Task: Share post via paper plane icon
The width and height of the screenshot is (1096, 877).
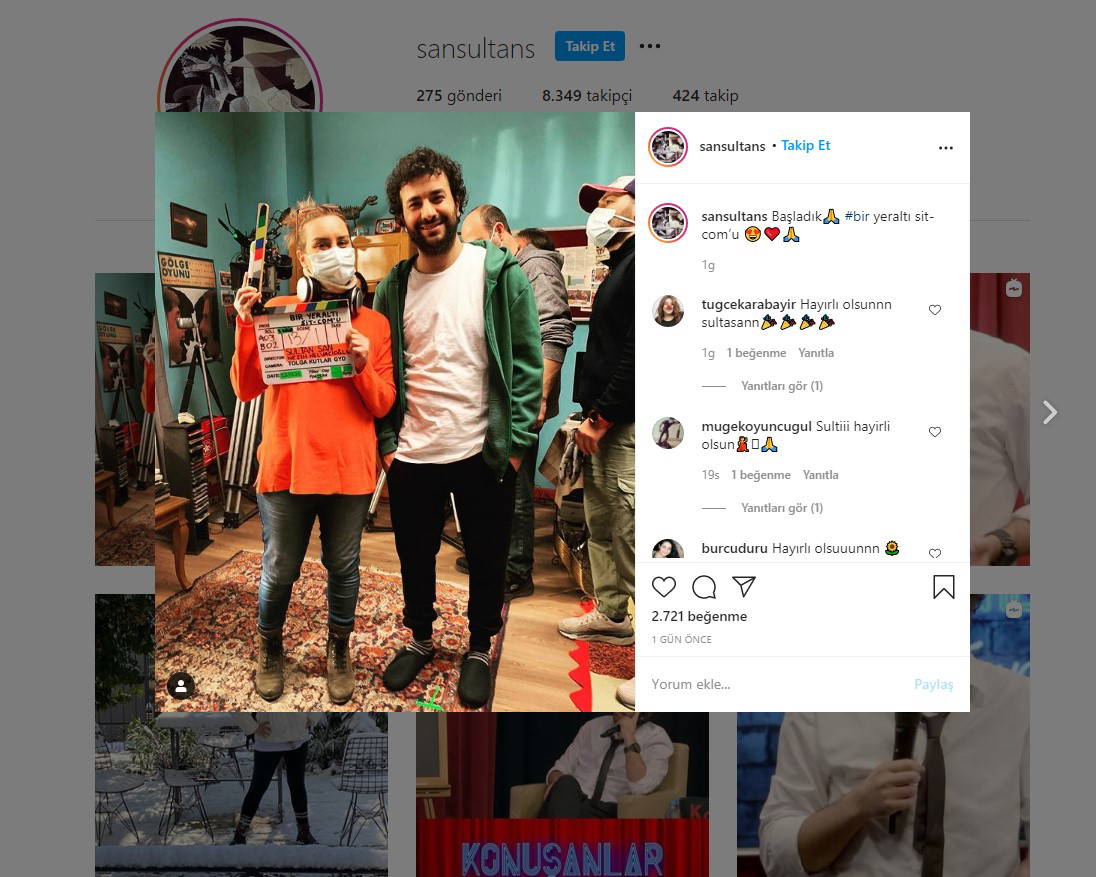Action: [743, 586]
